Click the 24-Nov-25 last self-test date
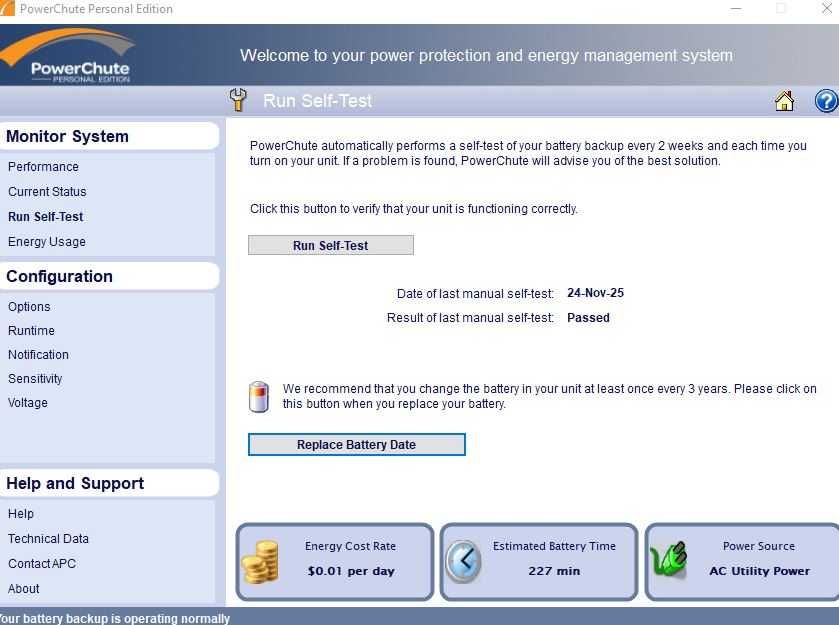This screenshot has height=625, width=839. (x=595, y=293)
